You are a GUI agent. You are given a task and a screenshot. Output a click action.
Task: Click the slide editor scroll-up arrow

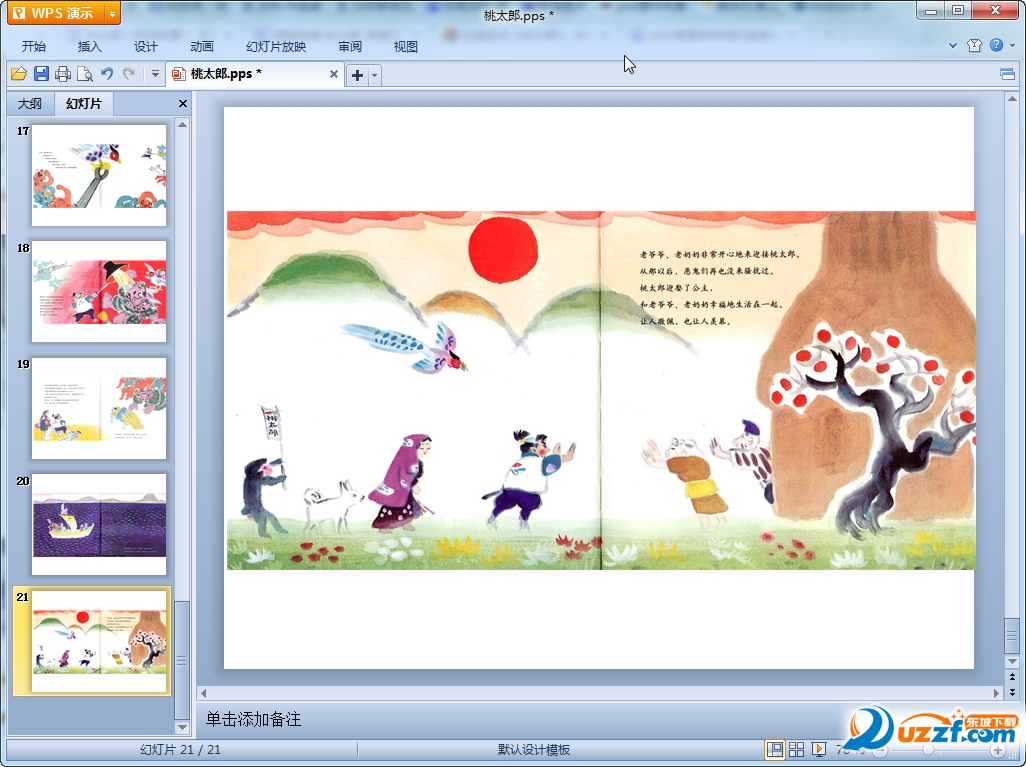(1012, 99)
